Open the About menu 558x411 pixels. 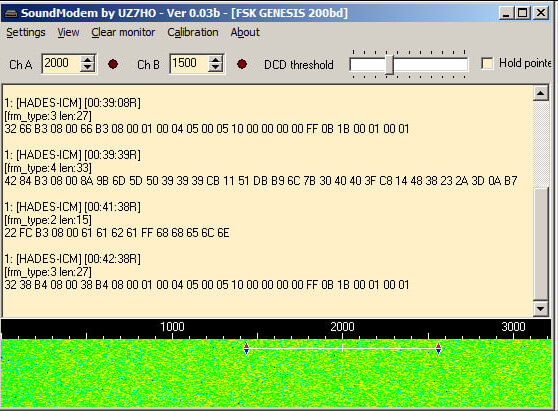click(x=245, y=32)
